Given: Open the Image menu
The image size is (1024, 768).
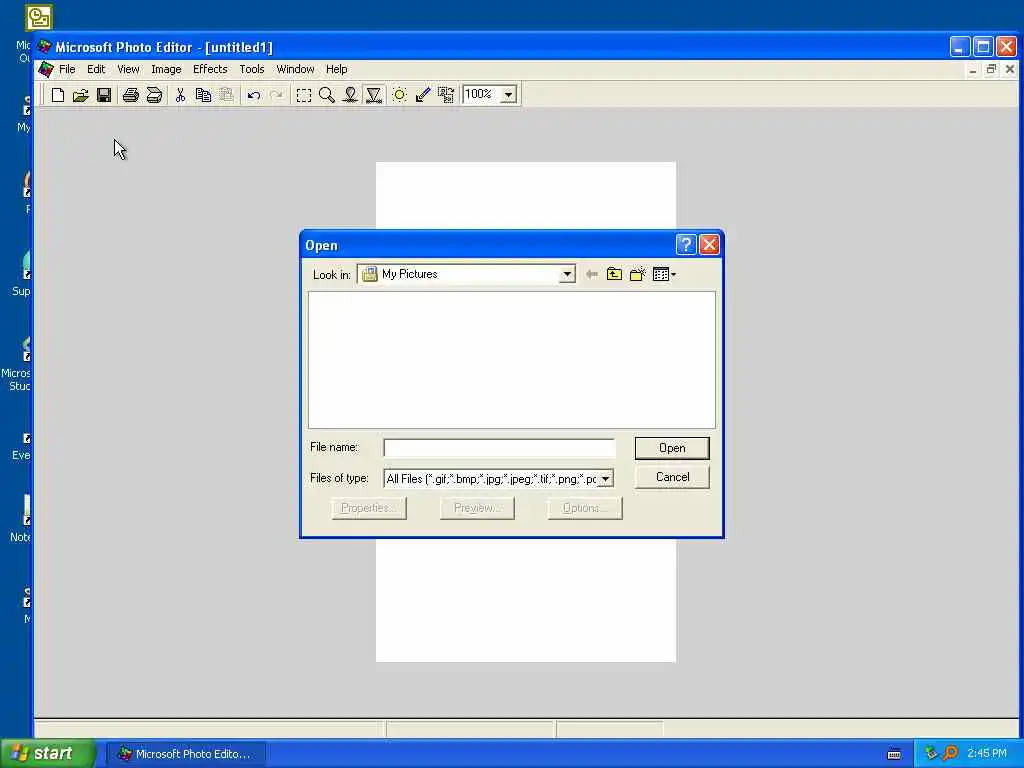Looking at the screenshot, I should click(166, 69).
